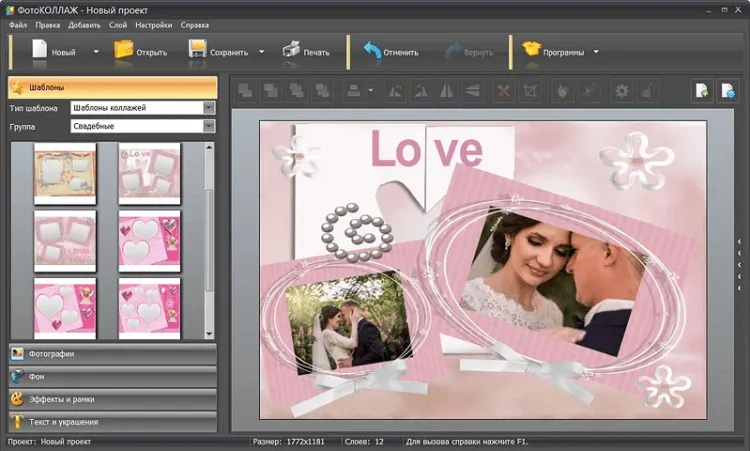Open the Тип шаблона dropdown

tap(209, 108)
